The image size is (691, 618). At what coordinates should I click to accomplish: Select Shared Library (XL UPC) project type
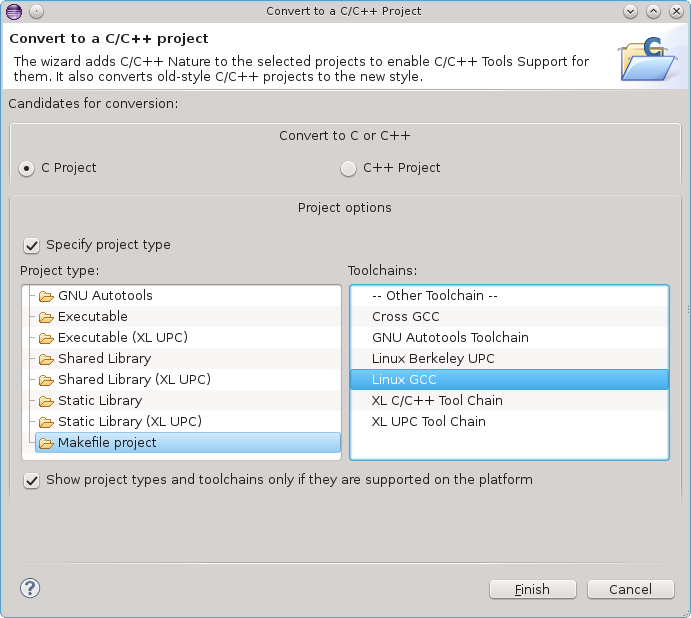[x=134, y=380]
